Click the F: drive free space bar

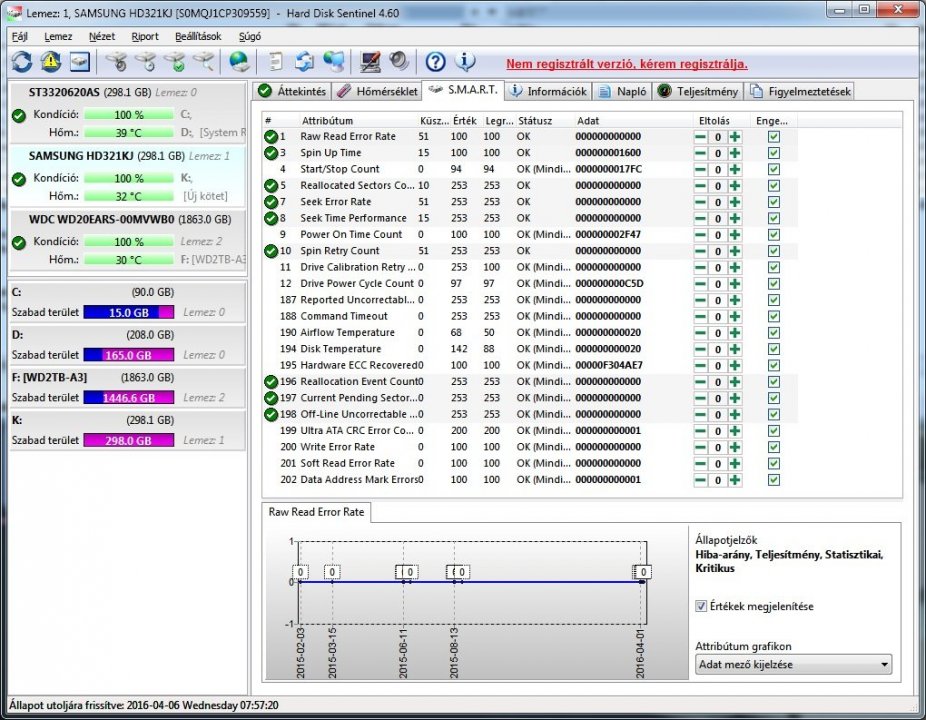coord(129,398)
